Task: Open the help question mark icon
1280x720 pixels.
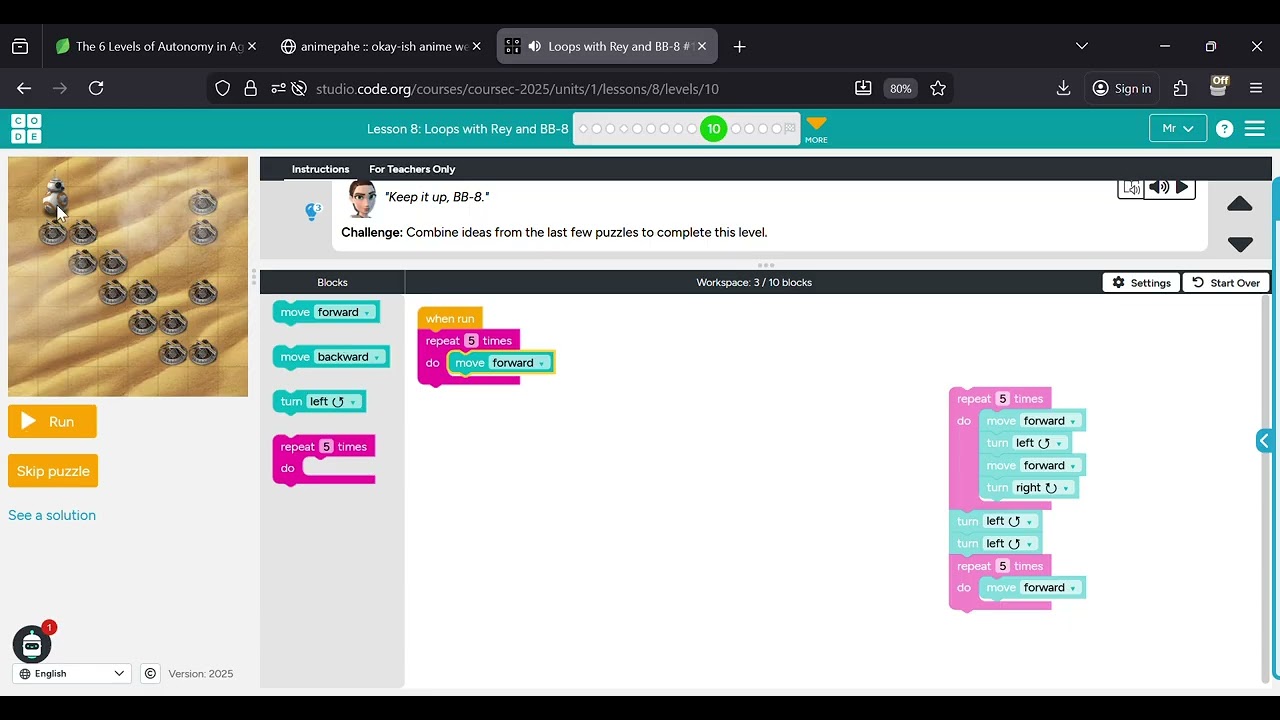Action: (x=1224, y=129)
